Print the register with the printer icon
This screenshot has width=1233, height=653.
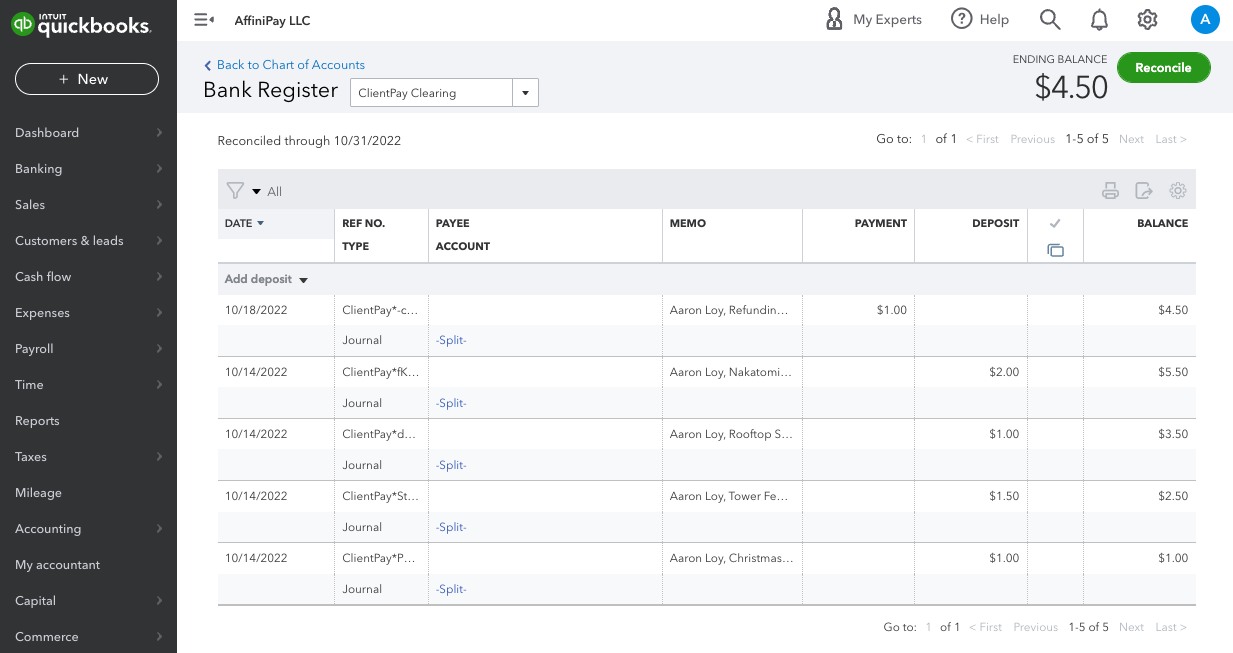click(1110, 191)
